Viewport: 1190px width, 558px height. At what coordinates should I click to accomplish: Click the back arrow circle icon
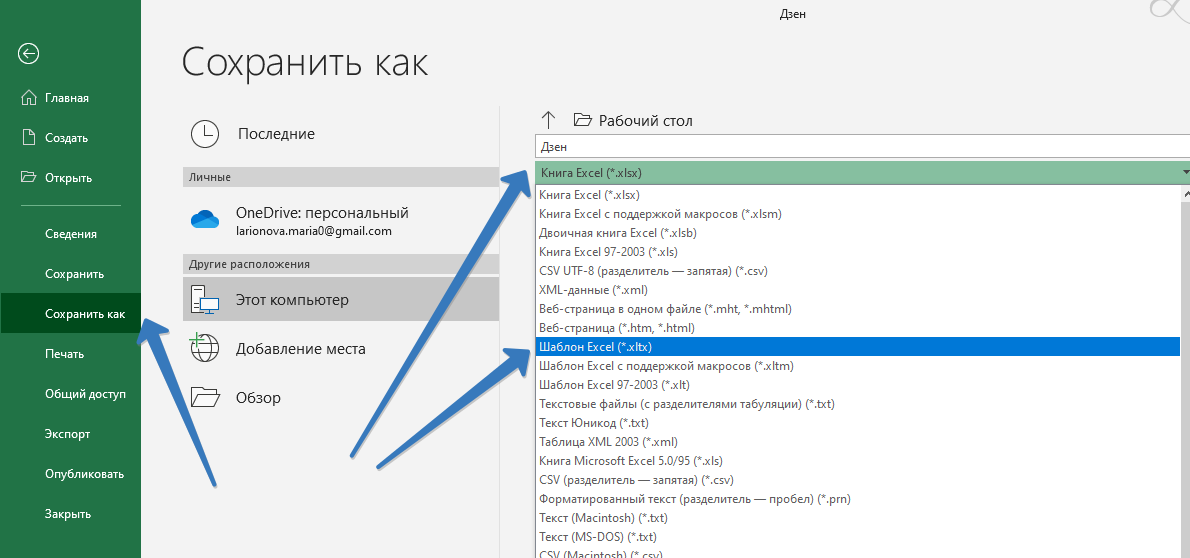(x=29, y=53)
